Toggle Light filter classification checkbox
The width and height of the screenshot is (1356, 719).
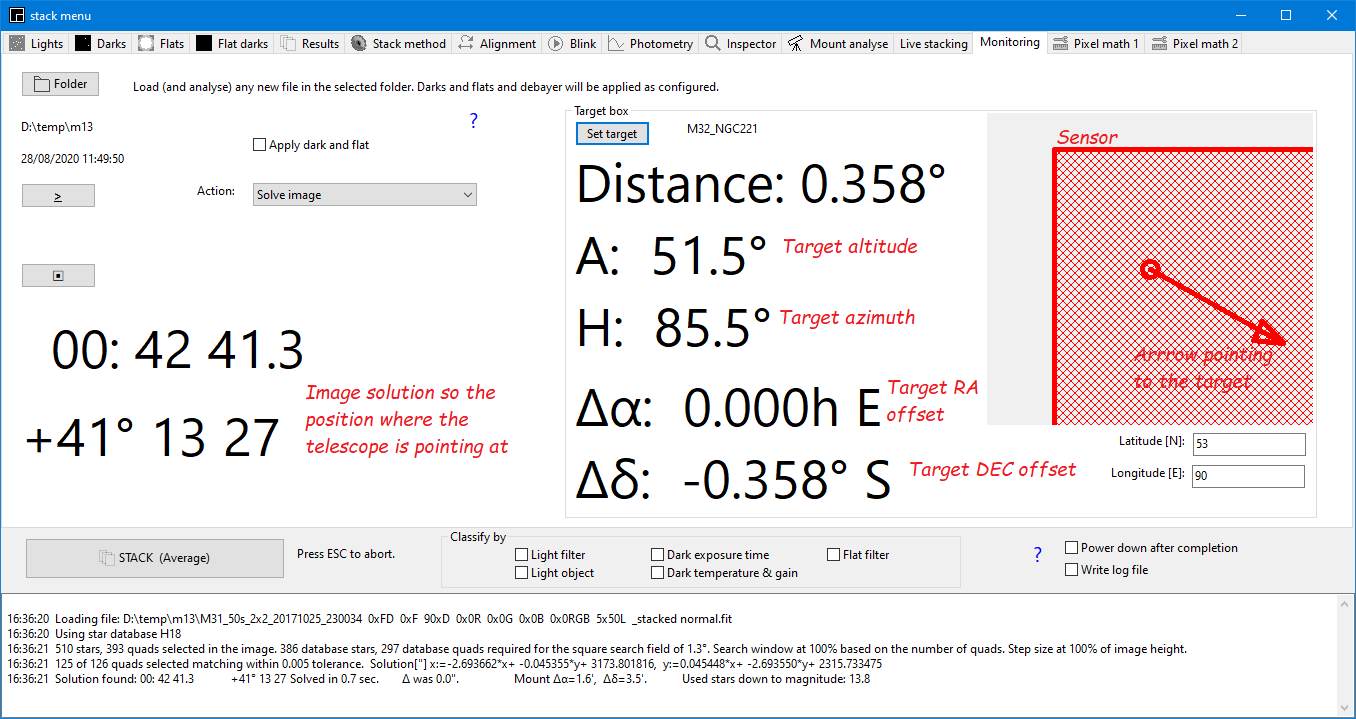(x=521, y=555)
